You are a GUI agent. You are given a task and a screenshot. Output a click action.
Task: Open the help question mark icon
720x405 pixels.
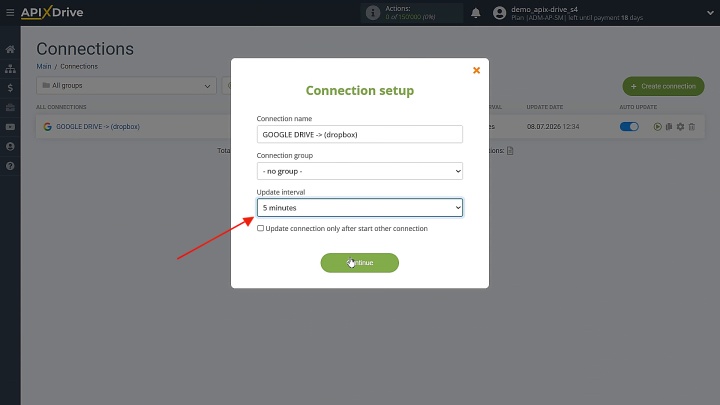pos(10,166)
